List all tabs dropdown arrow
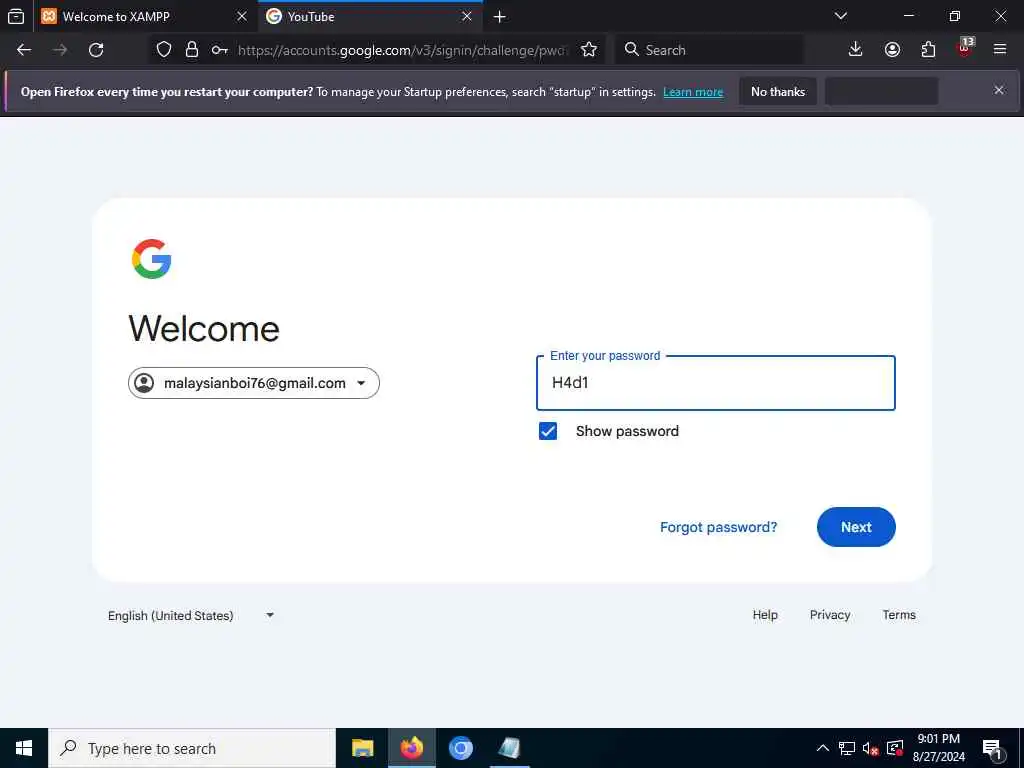Viewport: 1024px width, 768px height. point(841,16)
